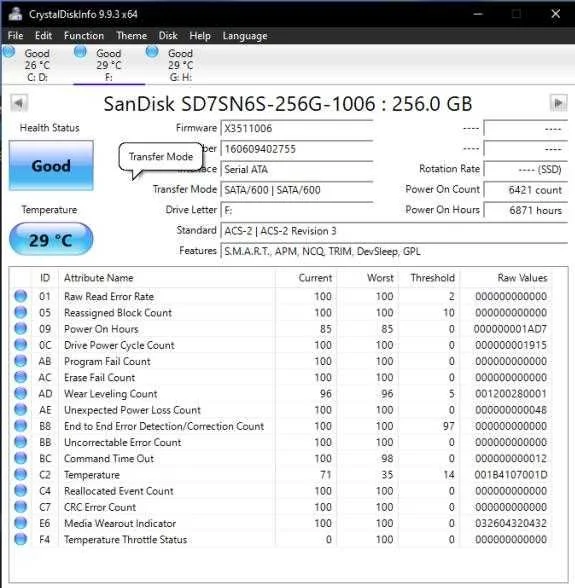The image size is (575, 588).
Task: Click Power On Count value 6421 count
Action: 526,190
